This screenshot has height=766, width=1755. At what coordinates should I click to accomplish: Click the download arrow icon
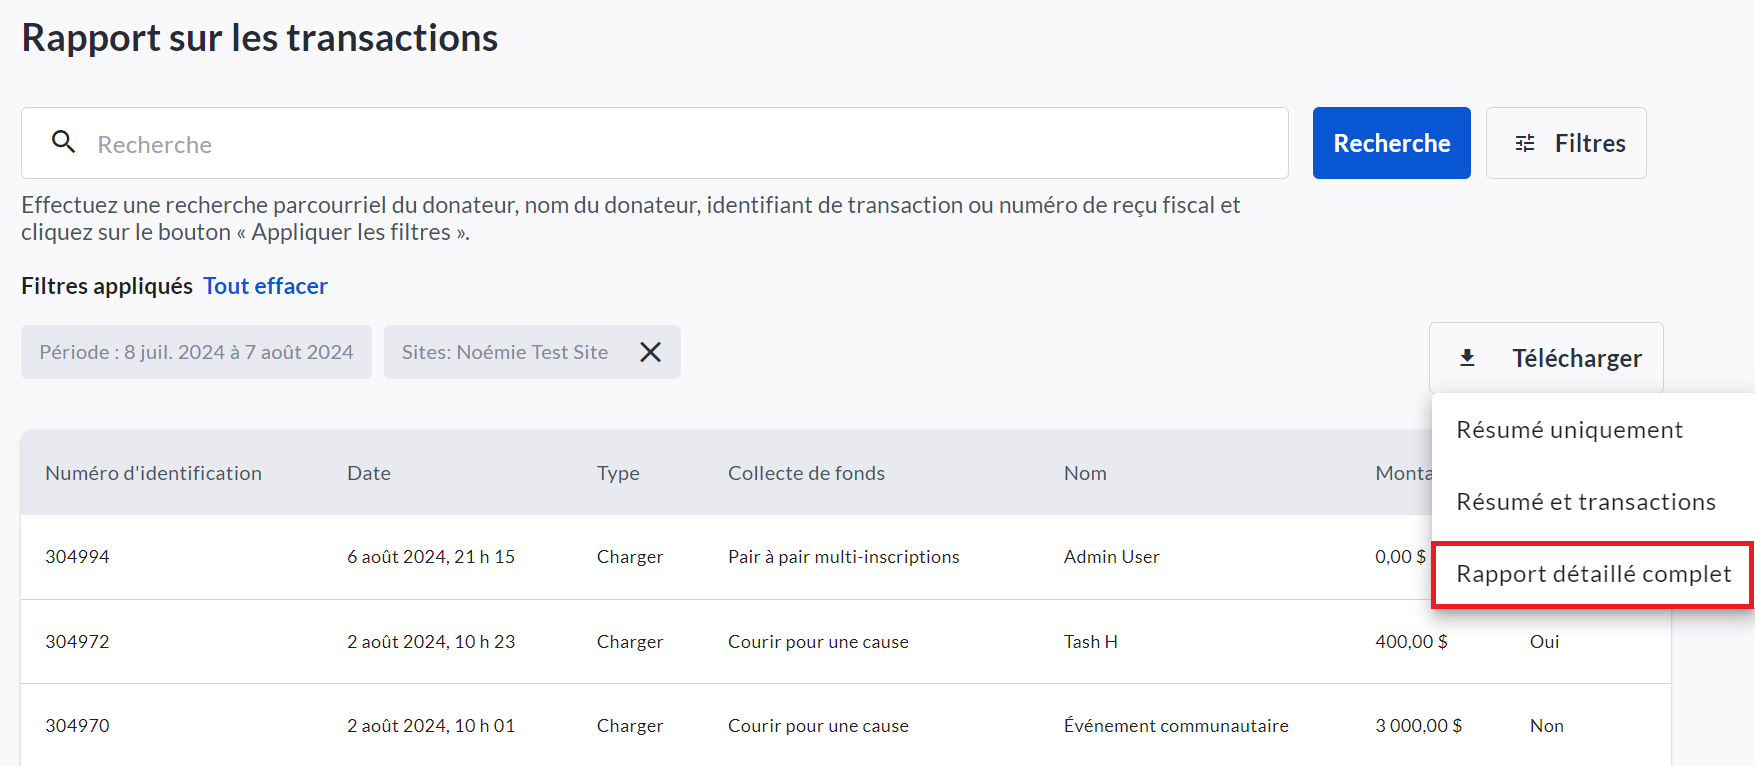pyautogui.click(x=1467, y=358)
